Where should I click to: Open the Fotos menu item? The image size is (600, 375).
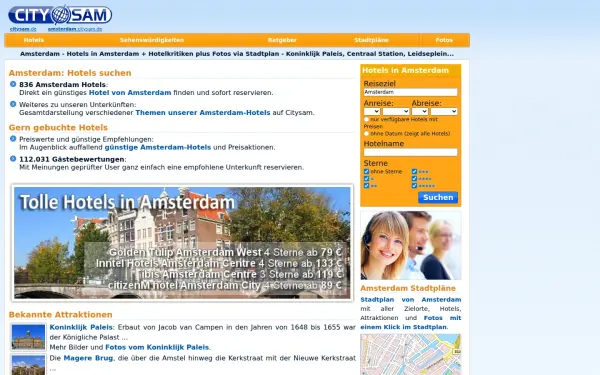coord(444,40)
